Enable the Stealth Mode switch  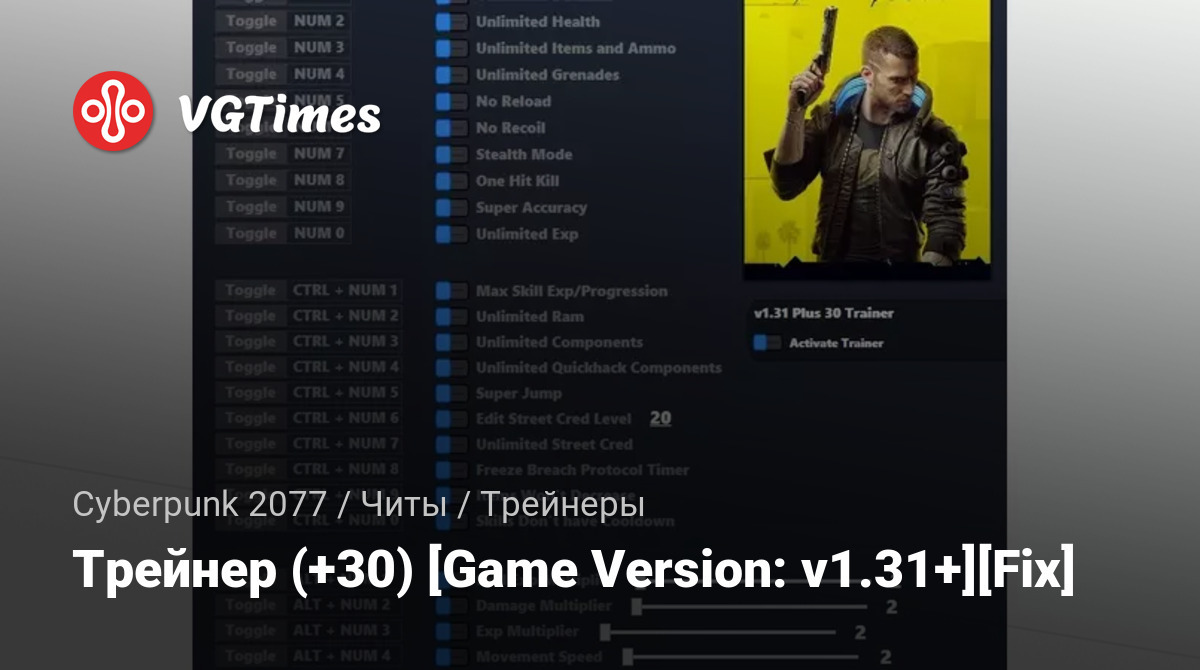click(x=452, y=154)
